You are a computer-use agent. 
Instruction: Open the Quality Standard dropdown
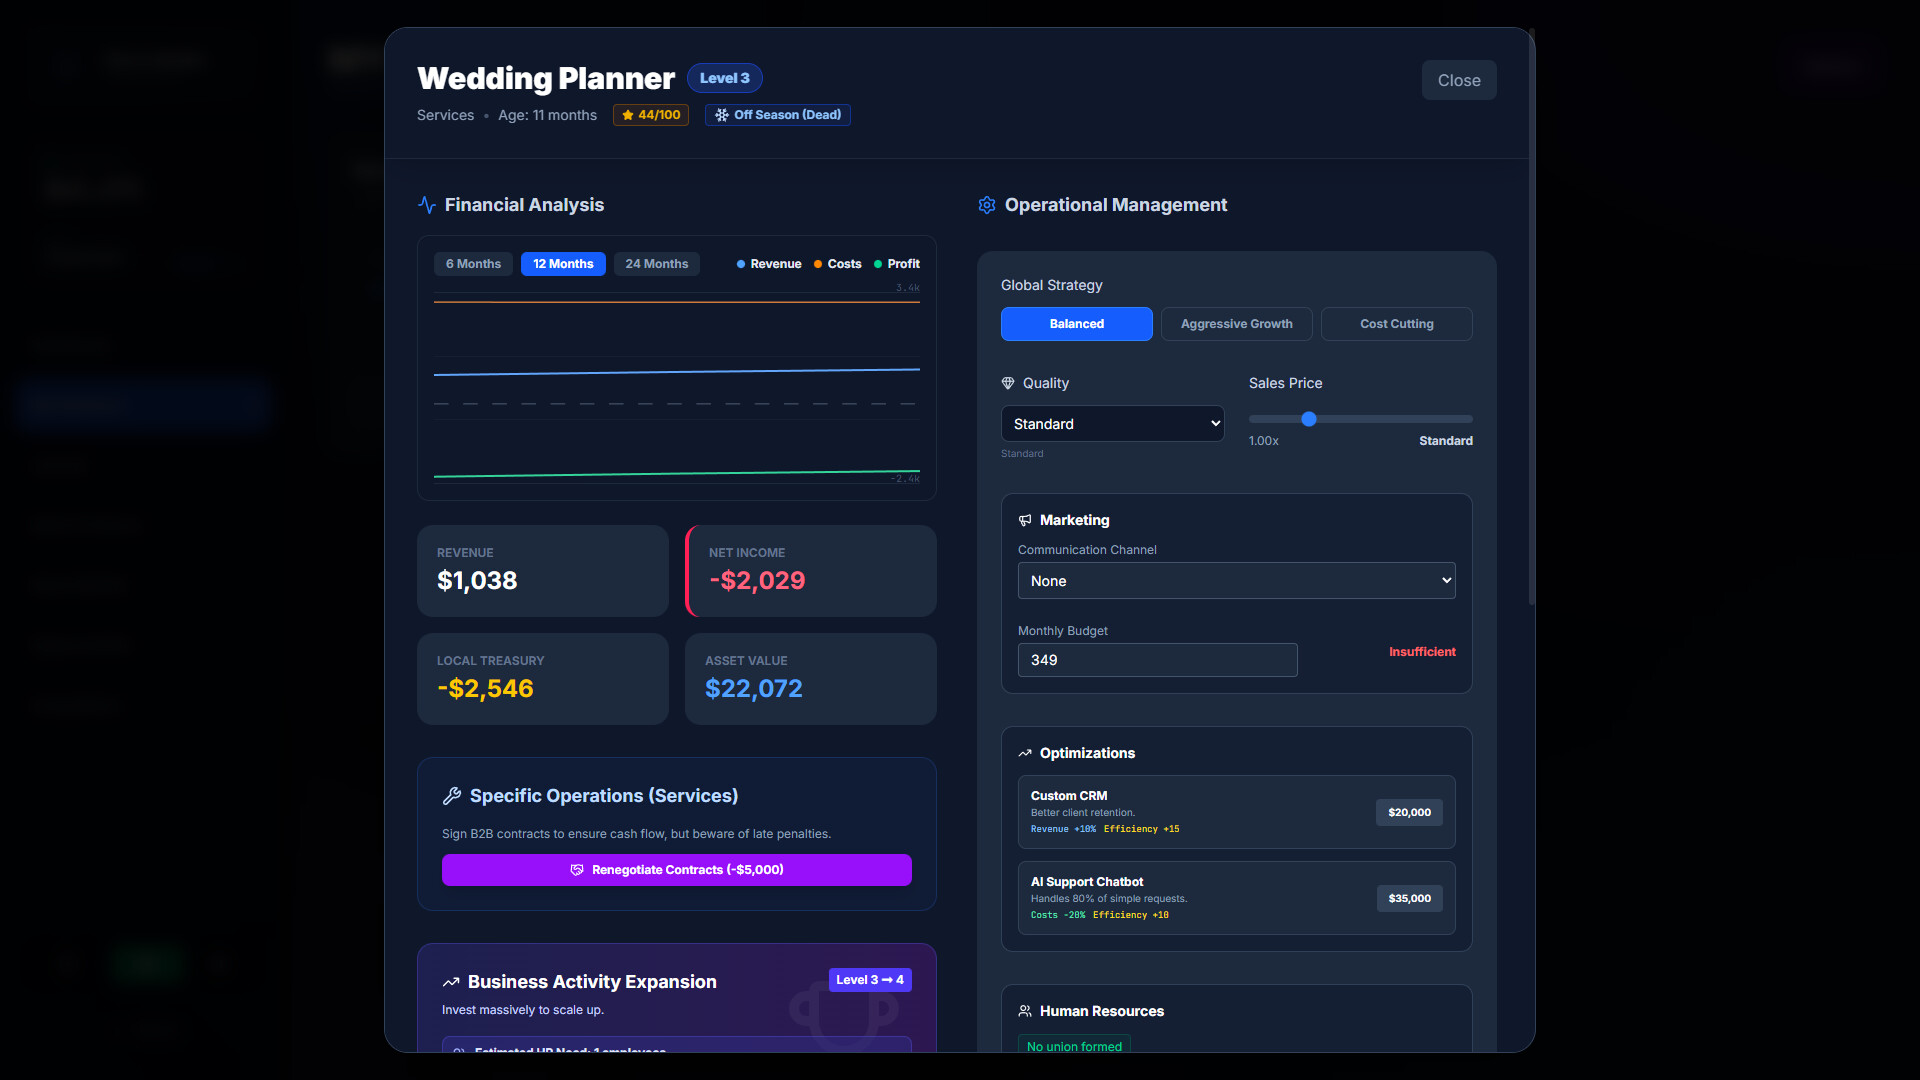click(x=1112, y=424)
